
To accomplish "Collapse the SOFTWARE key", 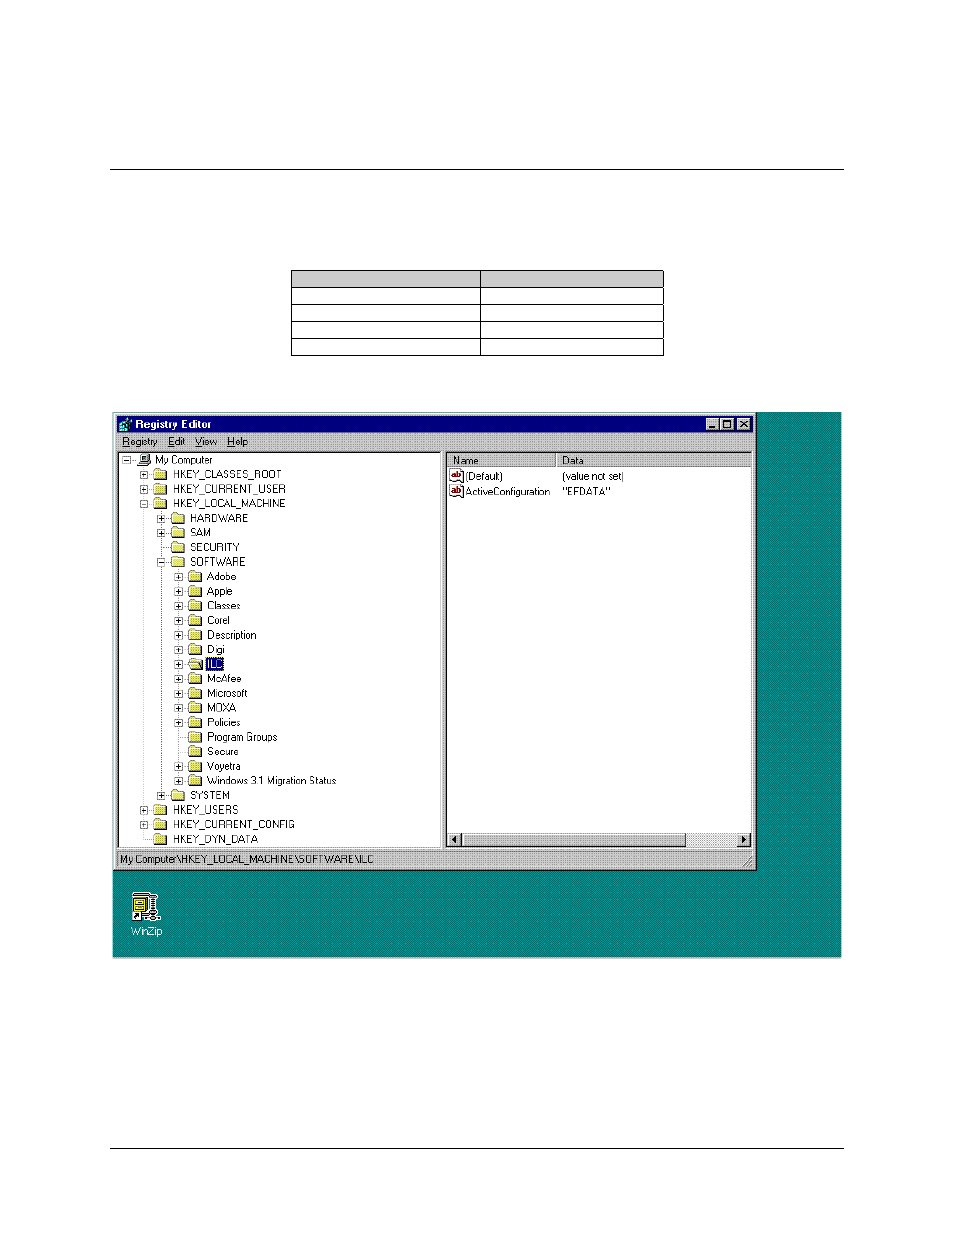I will click(x=161, y=562).
